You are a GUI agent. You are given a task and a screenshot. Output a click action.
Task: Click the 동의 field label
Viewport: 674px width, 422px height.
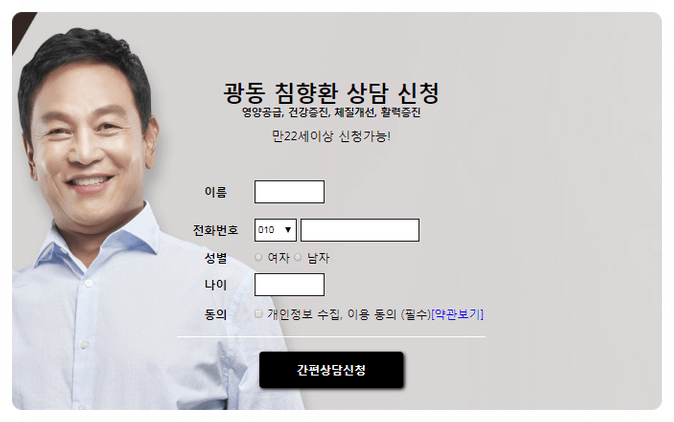[x=215, y=314]
